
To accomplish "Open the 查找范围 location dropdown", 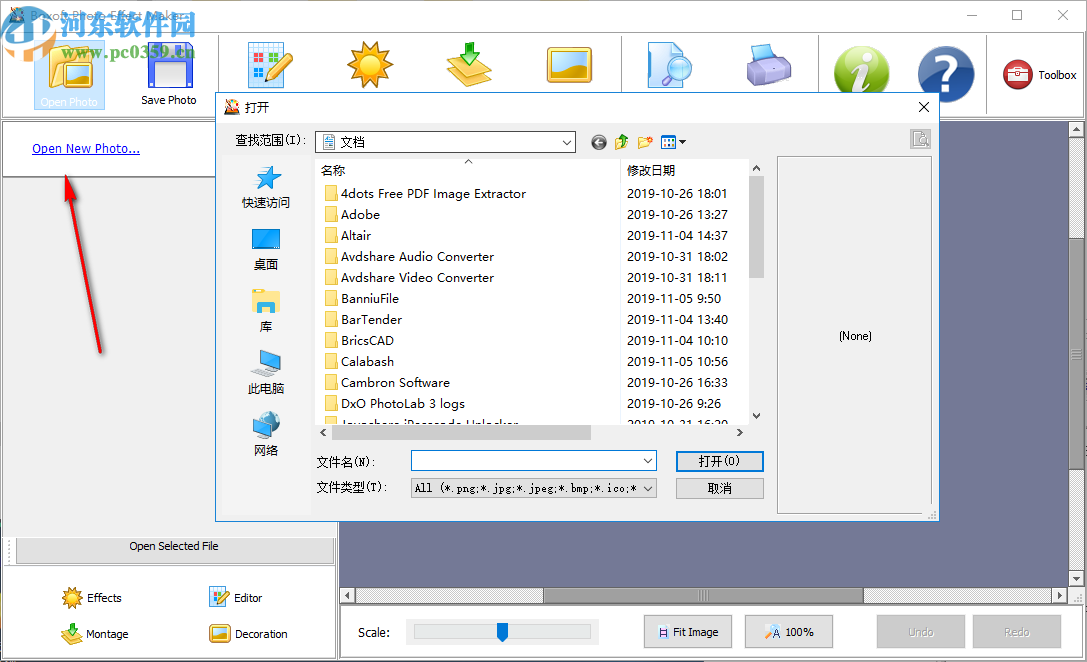I will 566,142.
